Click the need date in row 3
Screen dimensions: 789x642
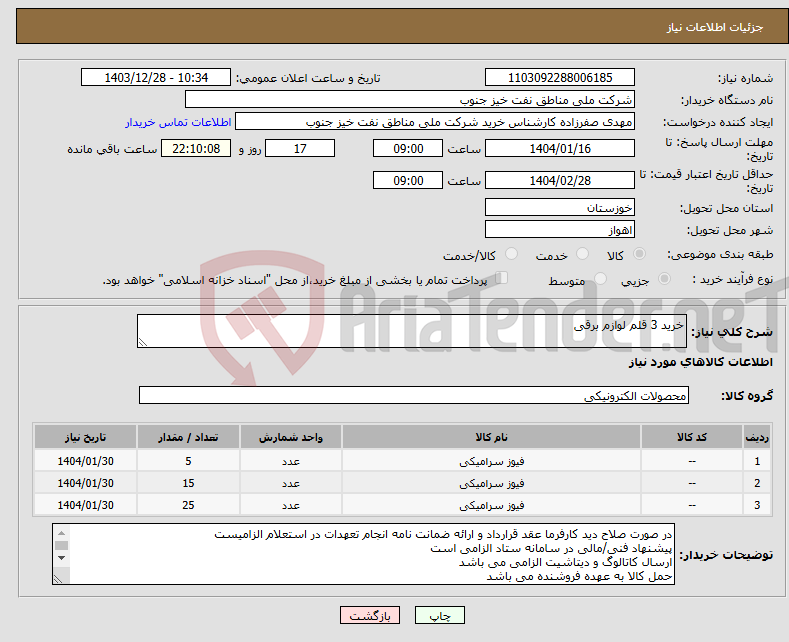[86, 505]
